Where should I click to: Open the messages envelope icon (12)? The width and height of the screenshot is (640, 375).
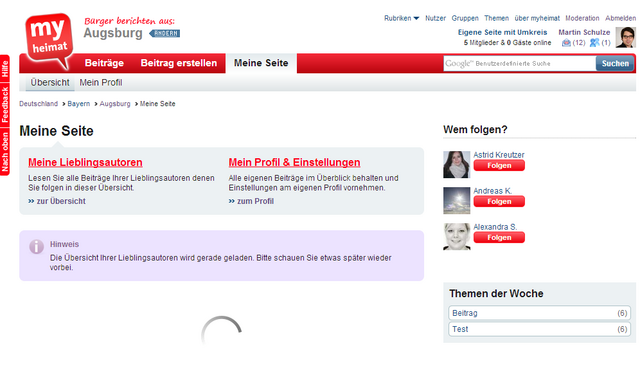point(566,43)
